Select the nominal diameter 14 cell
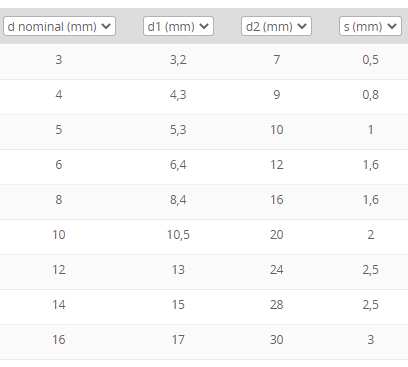This screenshot has width=408, height=367. [x=59, y=305]
